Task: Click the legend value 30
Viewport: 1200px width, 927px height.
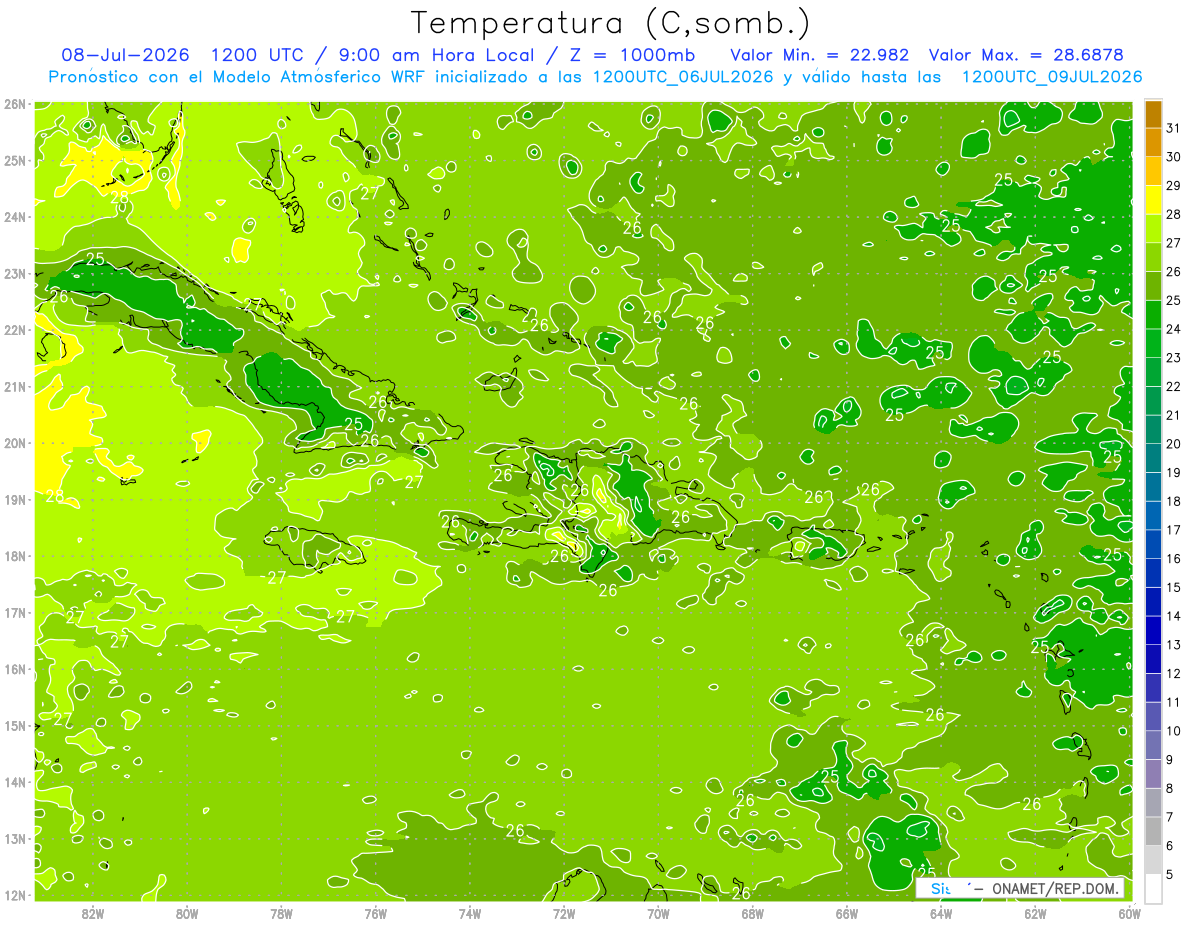Action: [x=1174, y=157]
